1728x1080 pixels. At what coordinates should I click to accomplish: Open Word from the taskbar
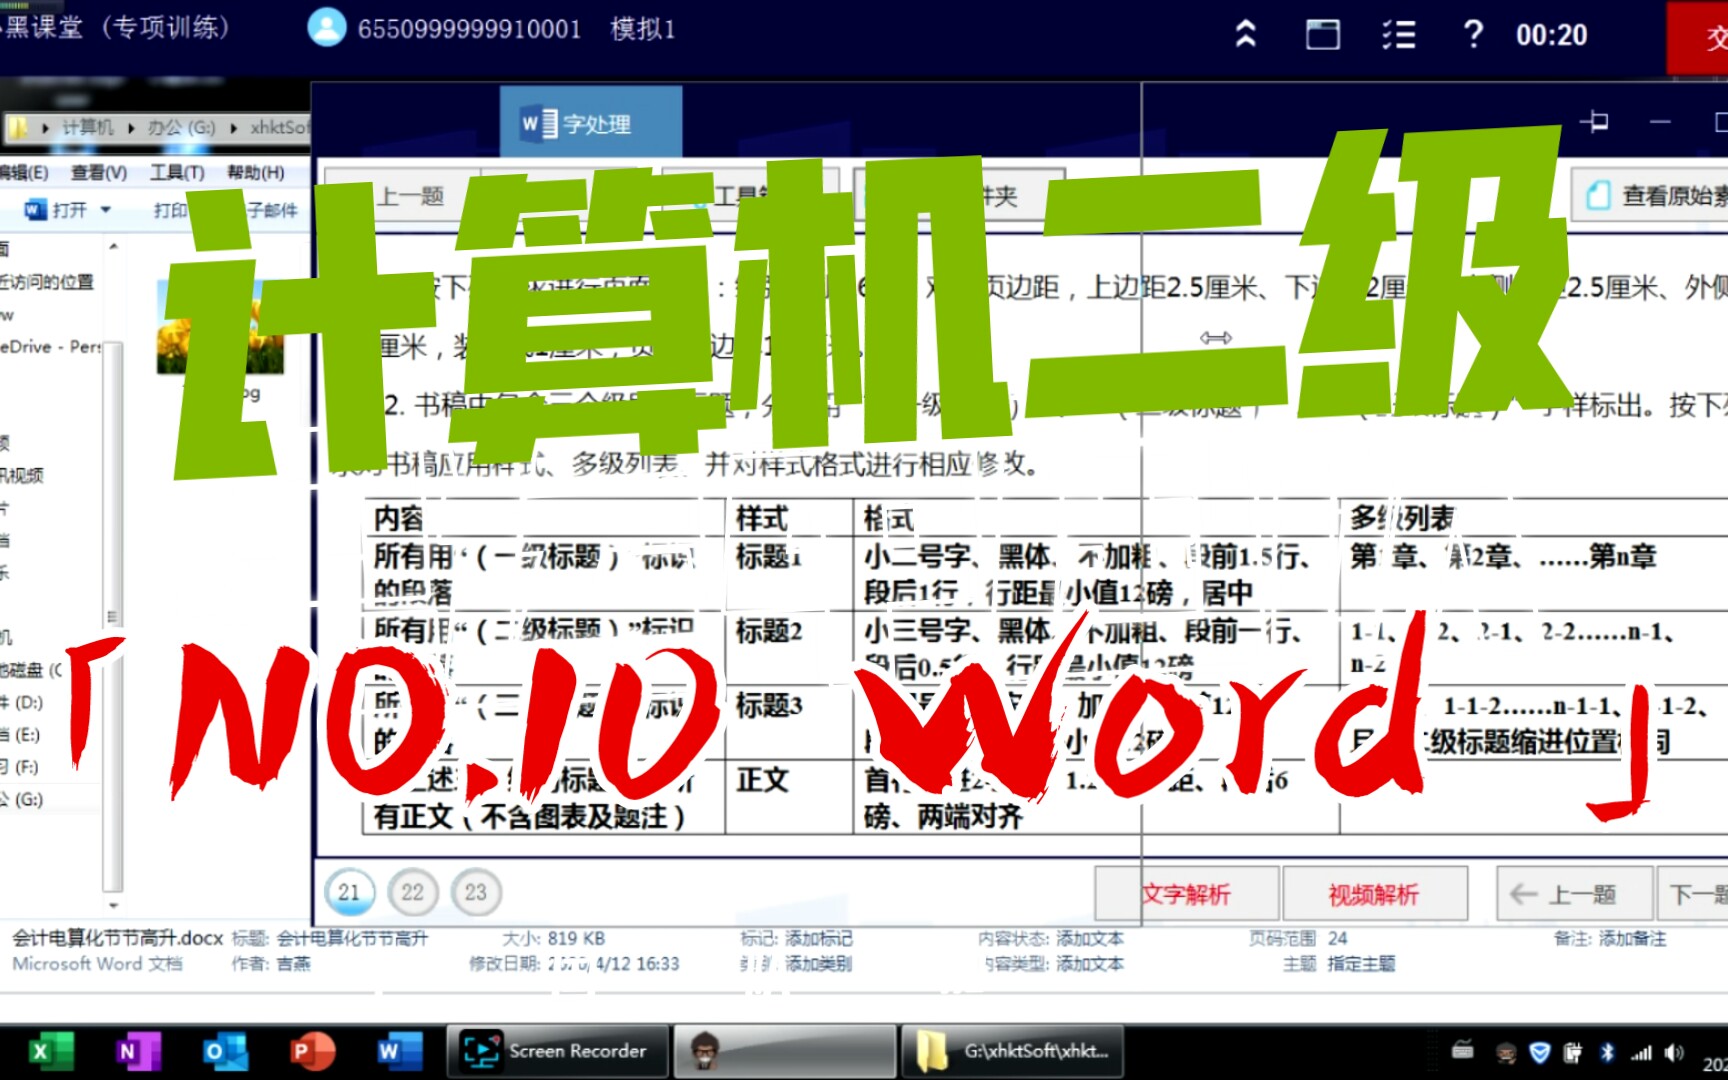tap(398, 1051)
